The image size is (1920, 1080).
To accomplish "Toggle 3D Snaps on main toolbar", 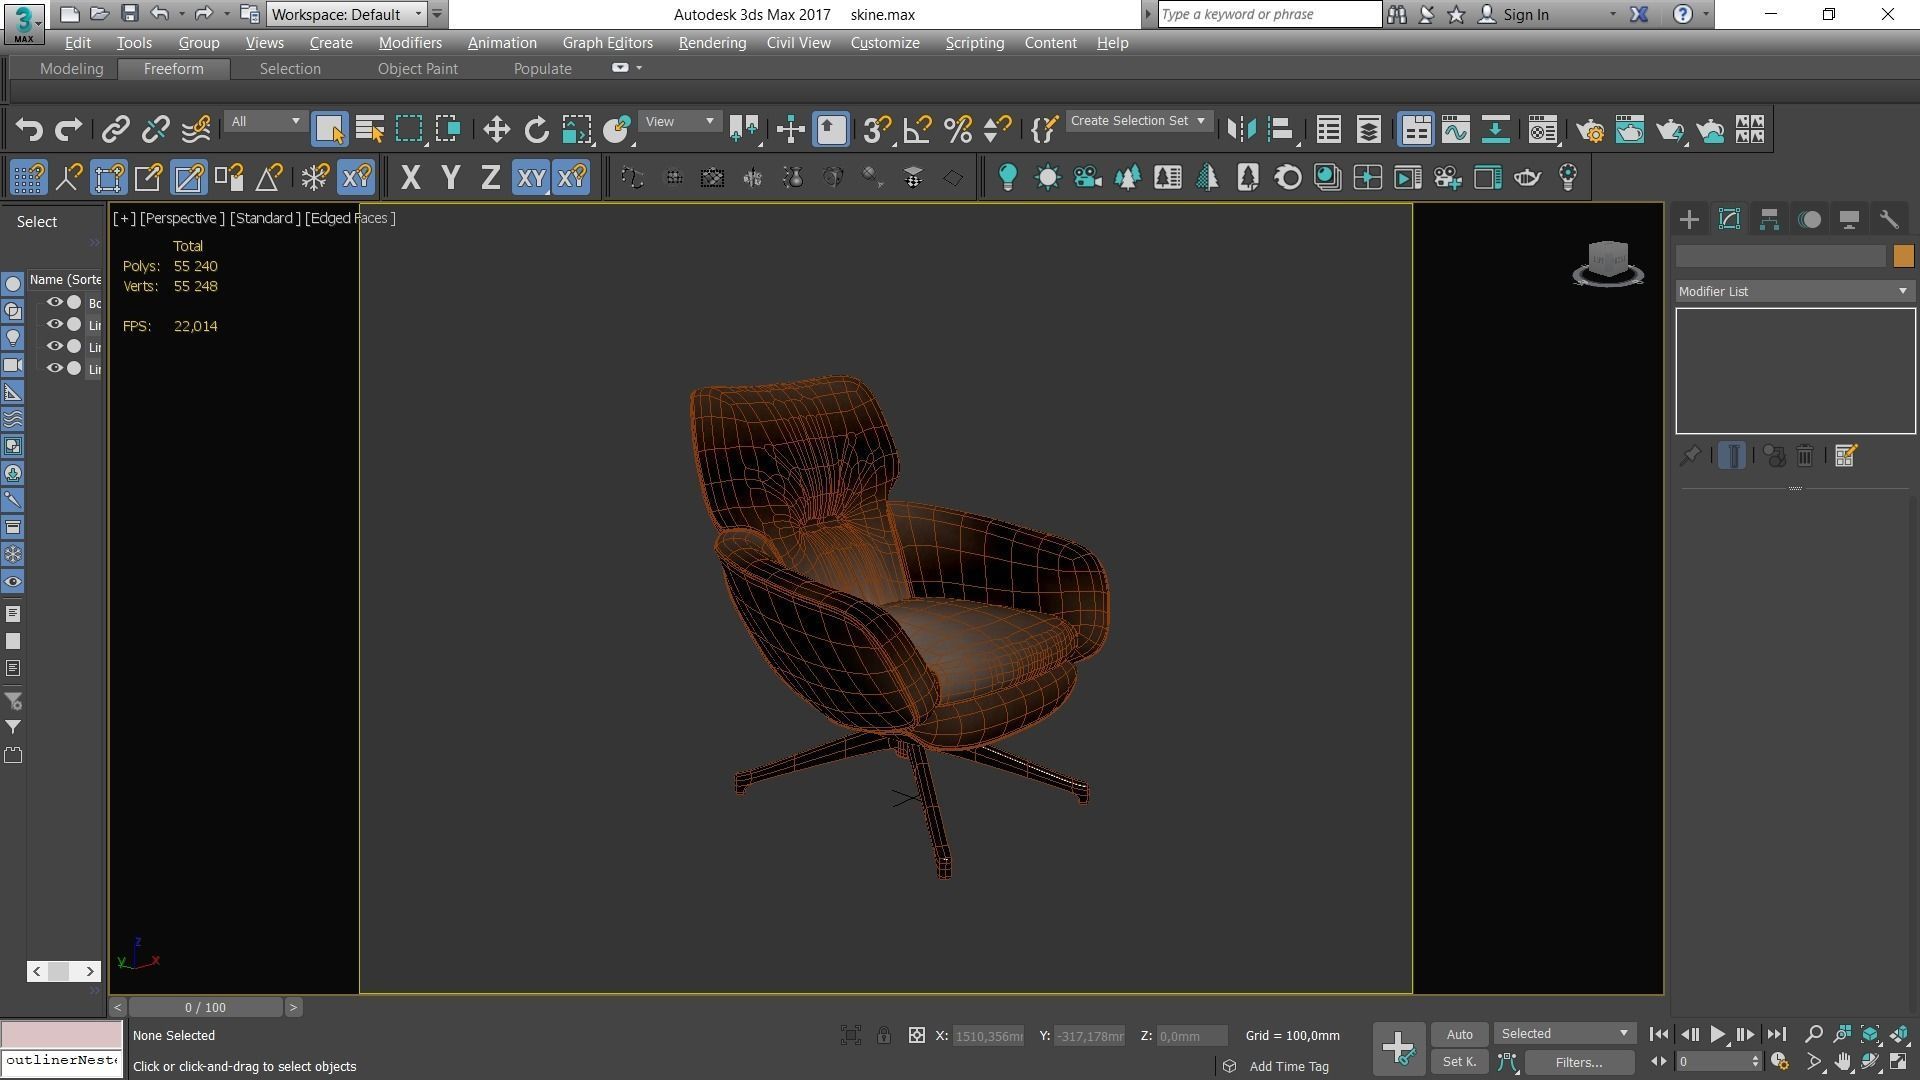I will pos(877,130).
